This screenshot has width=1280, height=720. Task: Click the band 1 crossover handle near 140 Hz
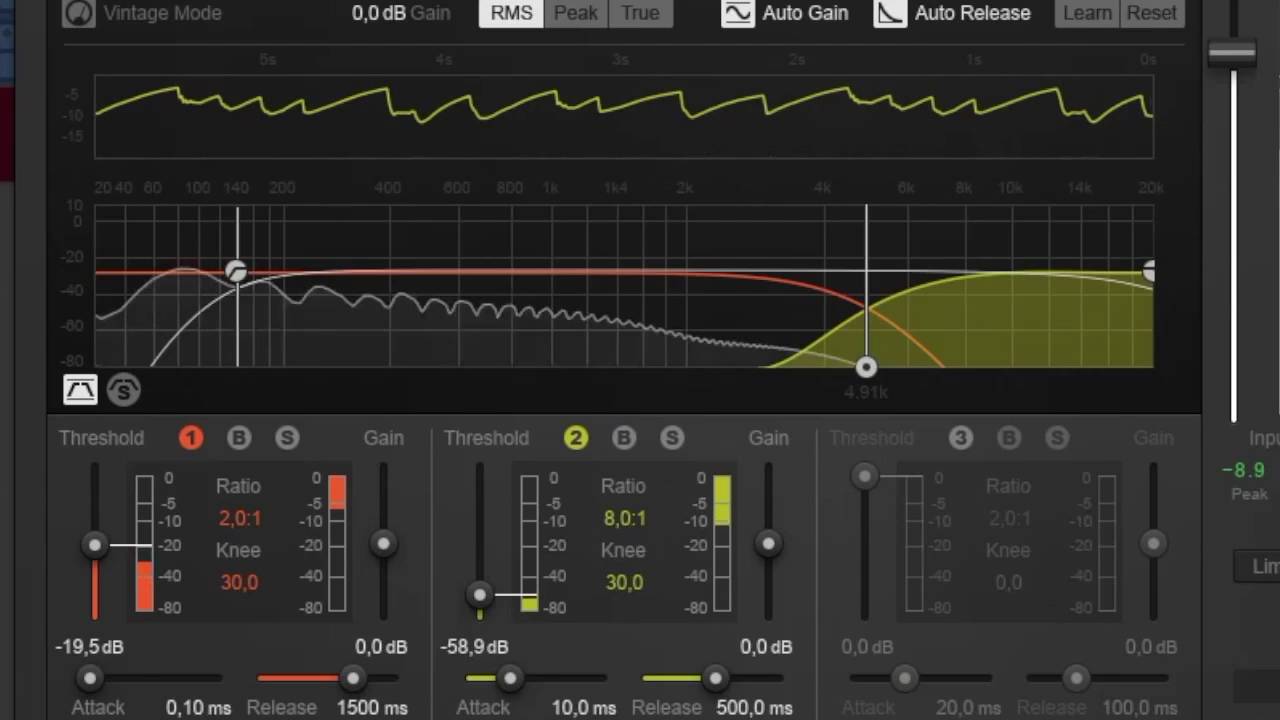(236, 271)
